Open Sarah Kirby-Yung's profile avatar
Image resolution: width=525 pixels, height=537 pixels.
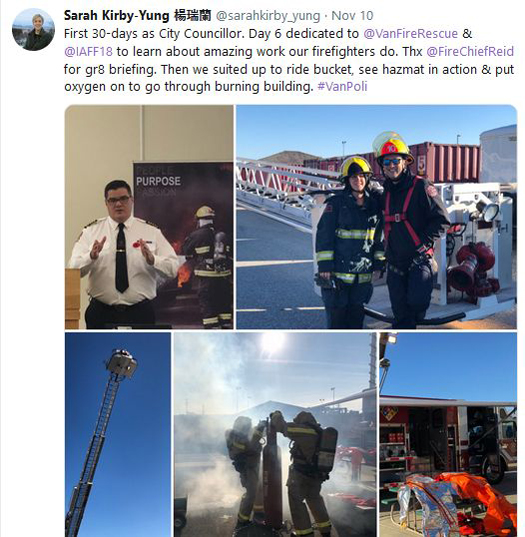33,30
